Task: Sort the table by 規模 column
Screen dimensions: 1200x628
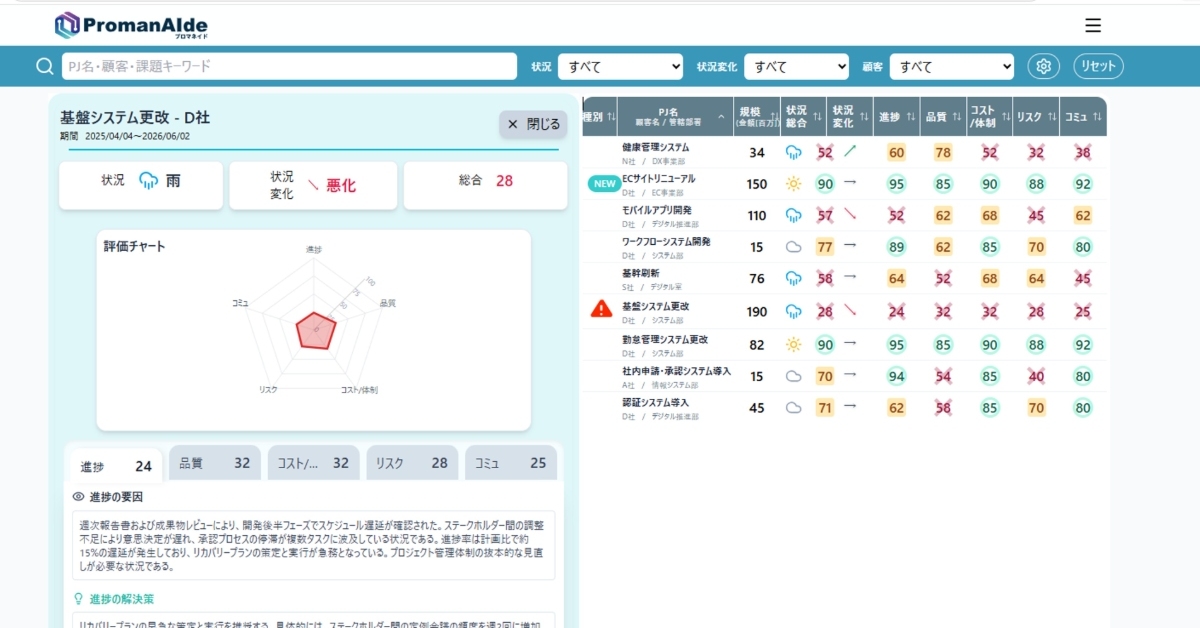Action: pos(756,116)
